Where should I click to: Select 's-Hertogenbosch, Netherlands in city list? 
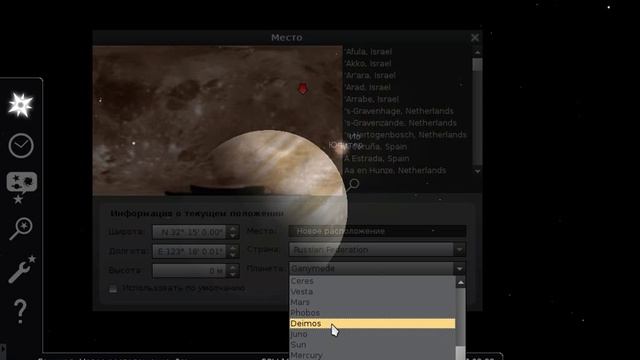[x=405, y=135]
